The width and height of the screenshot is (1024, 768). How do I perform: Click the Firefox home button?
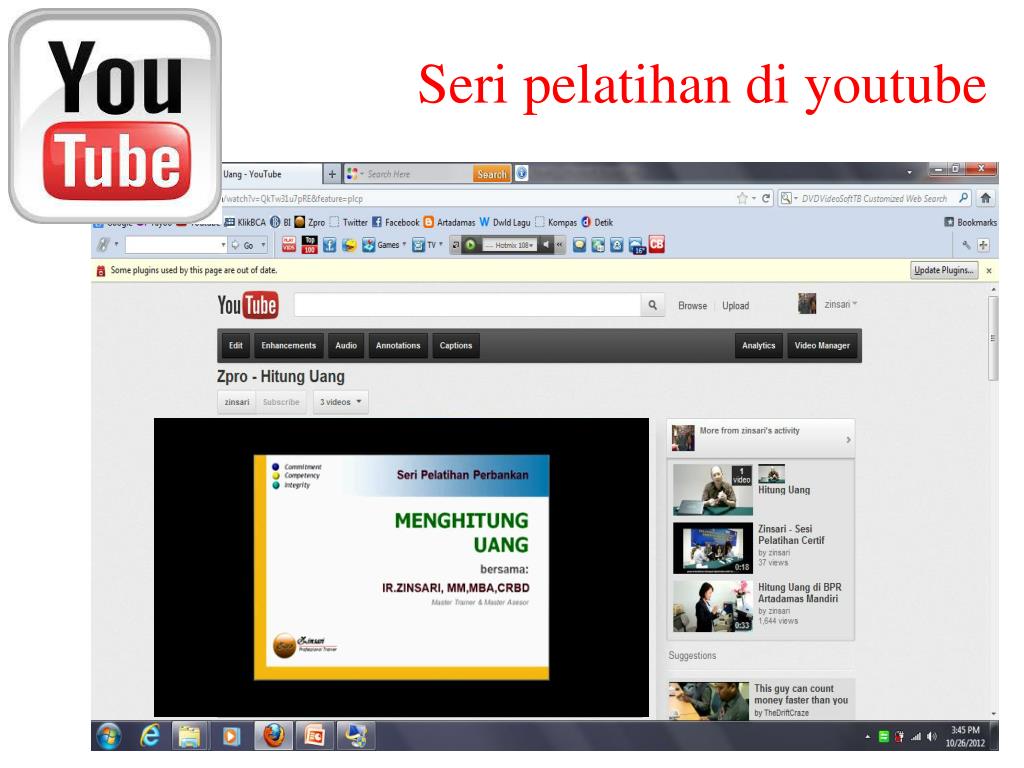[985, 198]
